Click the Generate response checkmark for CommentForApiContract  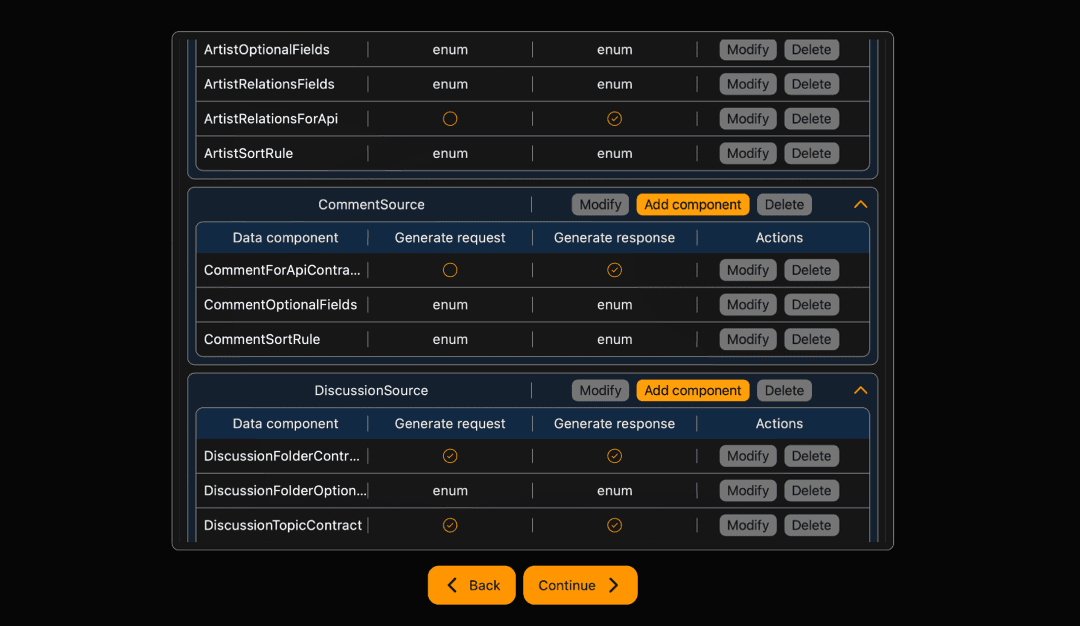[614, 269]
